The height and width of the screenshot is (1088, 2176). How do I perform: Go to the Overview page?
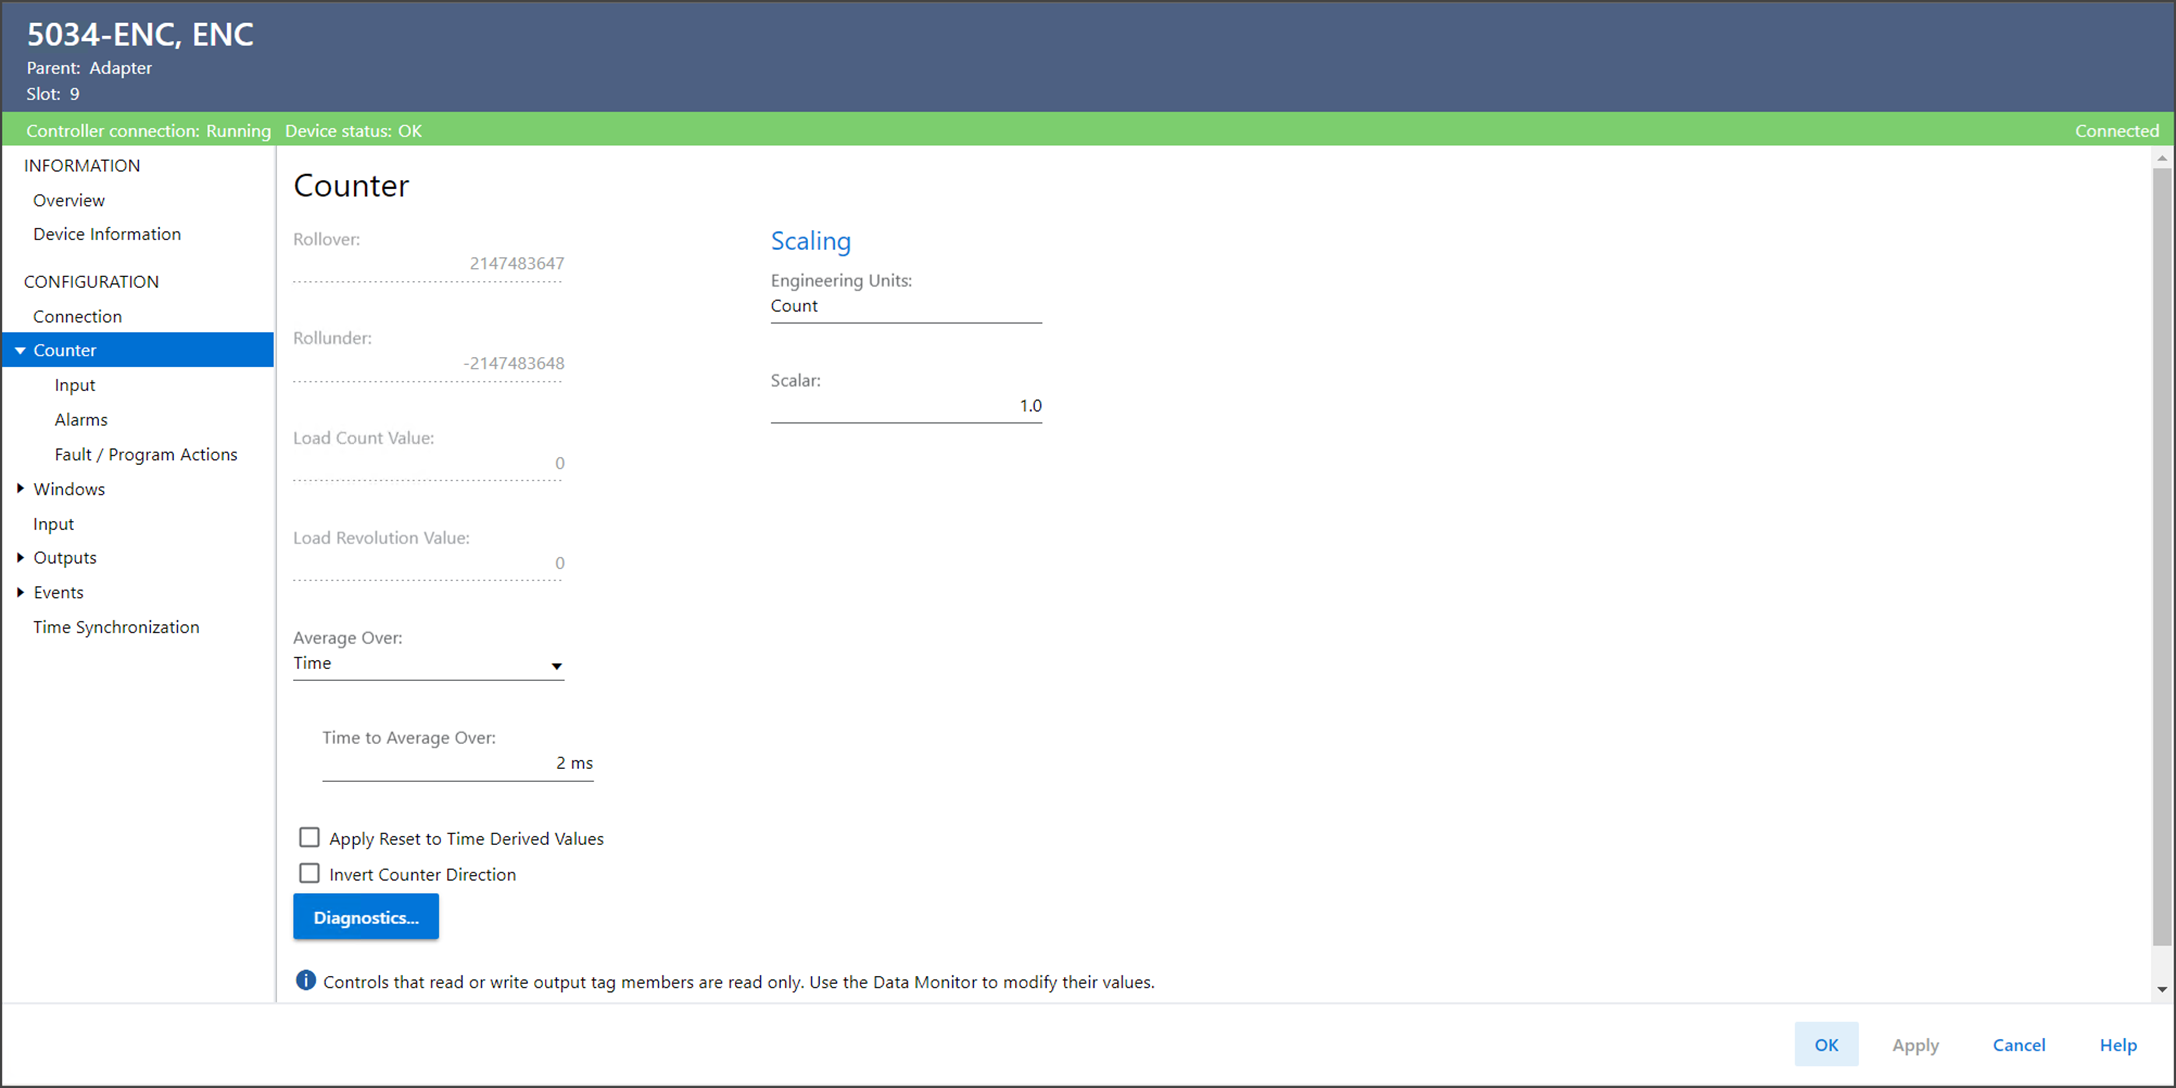[x=69, y=200]
